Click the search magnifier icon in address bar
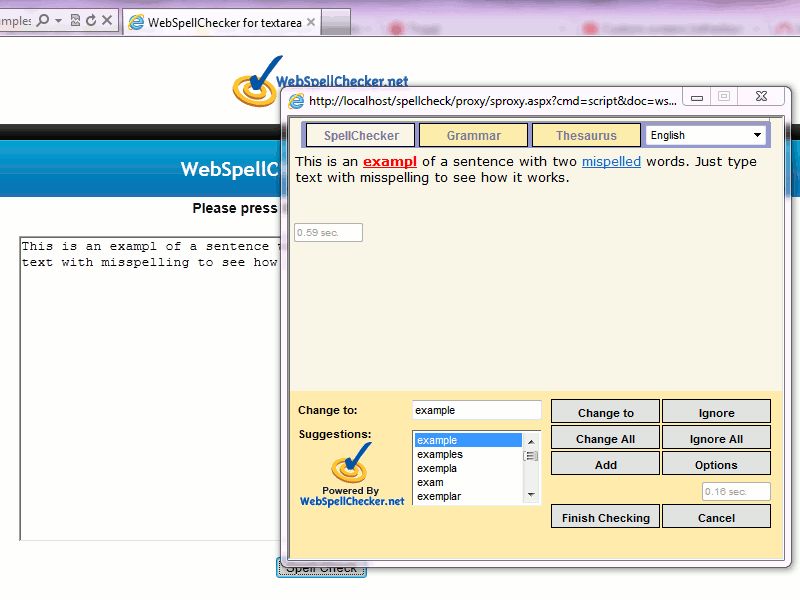 coord(43,20)
